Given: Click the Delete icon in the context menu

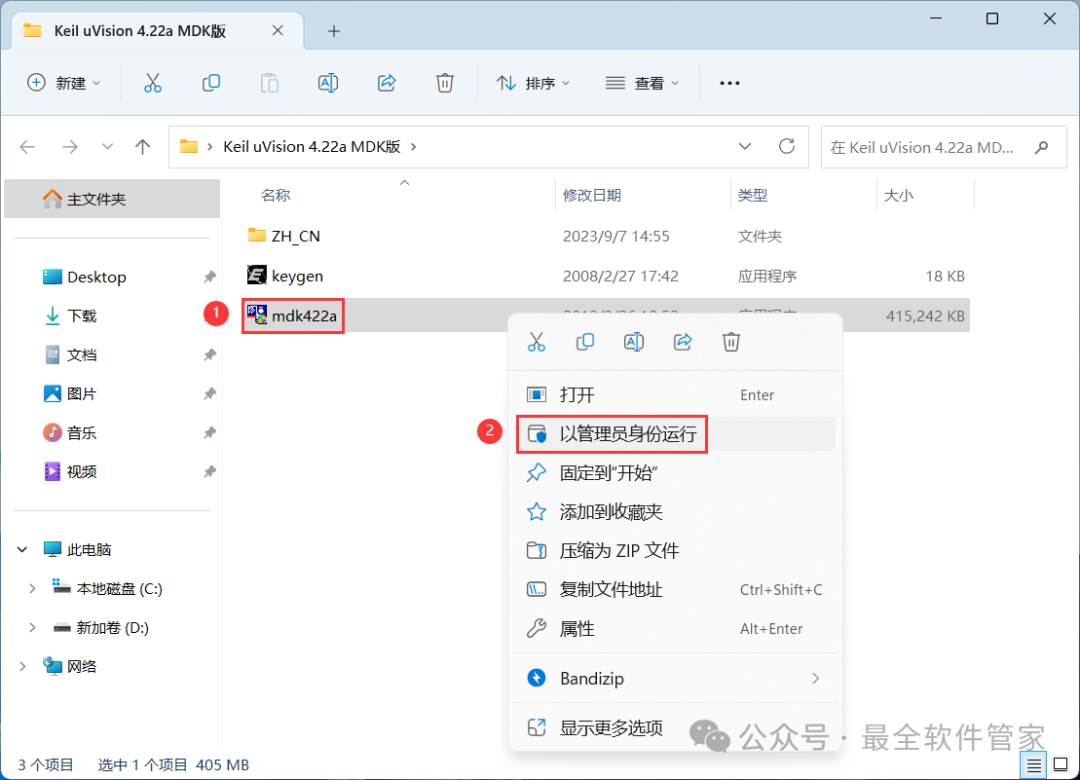Looking at the screenshot, I should 731,341.
